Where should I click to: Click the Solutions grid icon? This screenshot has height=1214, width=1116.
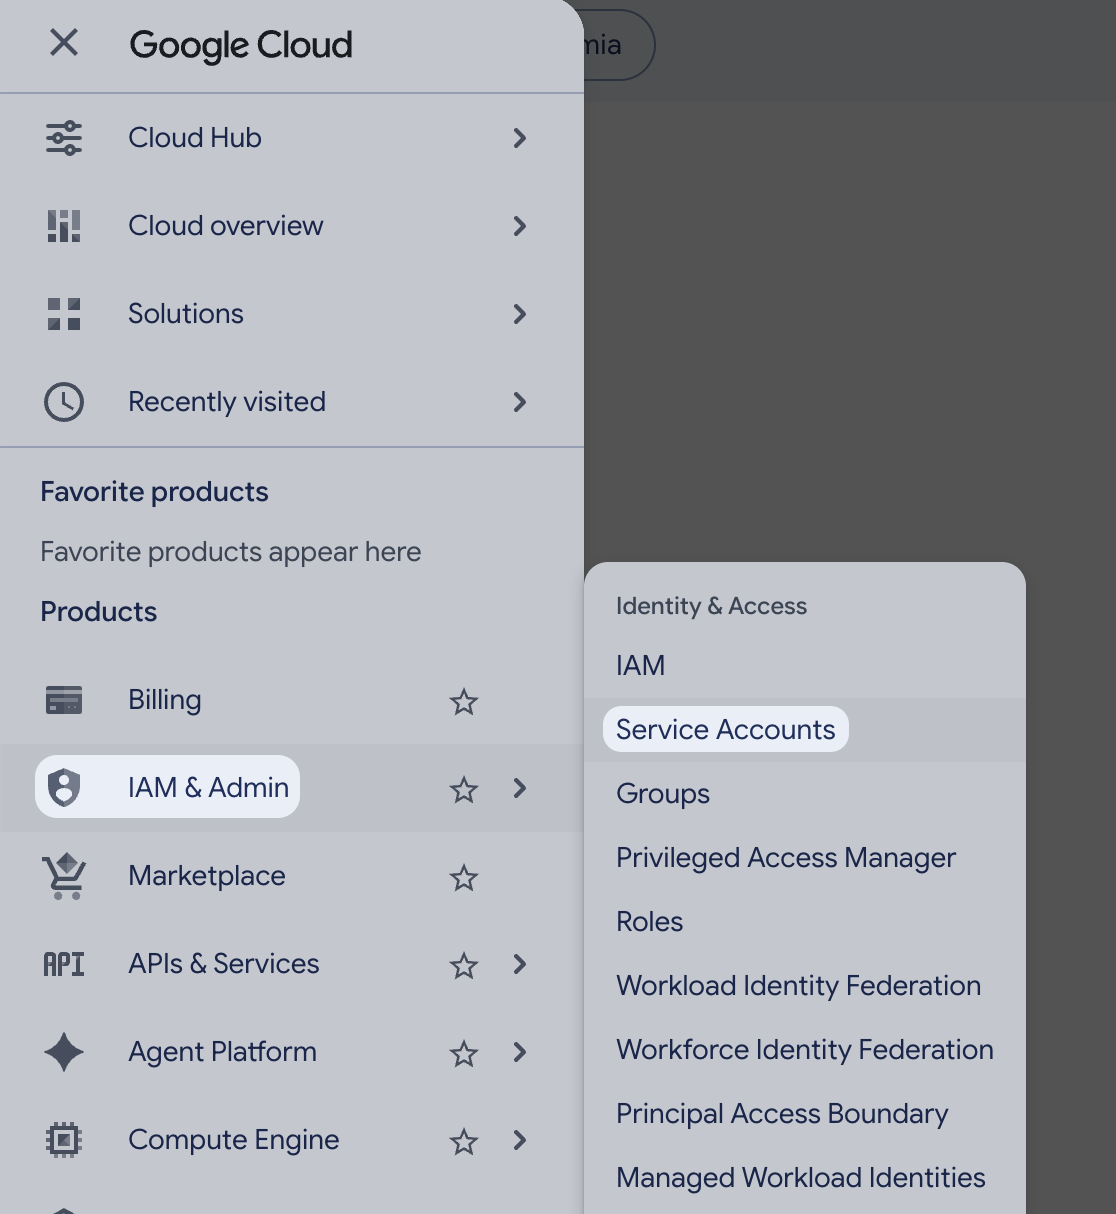tap(64, 314)
